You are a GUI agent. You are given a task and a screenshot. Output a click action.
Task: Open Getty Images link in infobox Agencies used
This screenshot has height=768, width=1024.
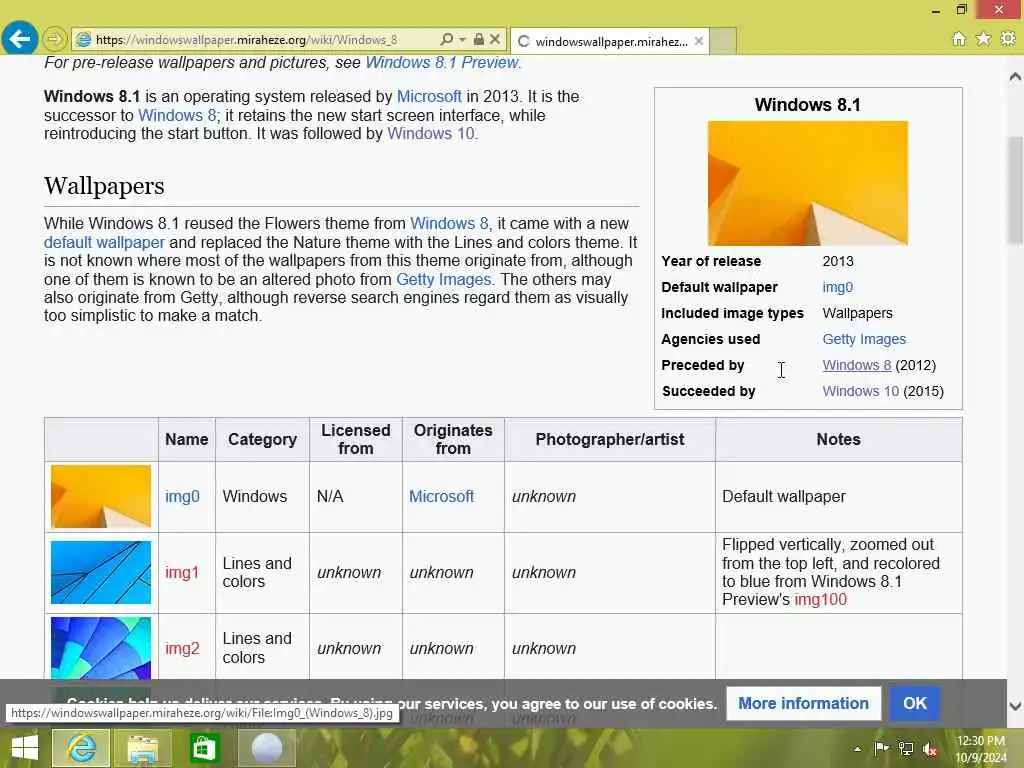[864, 340]
